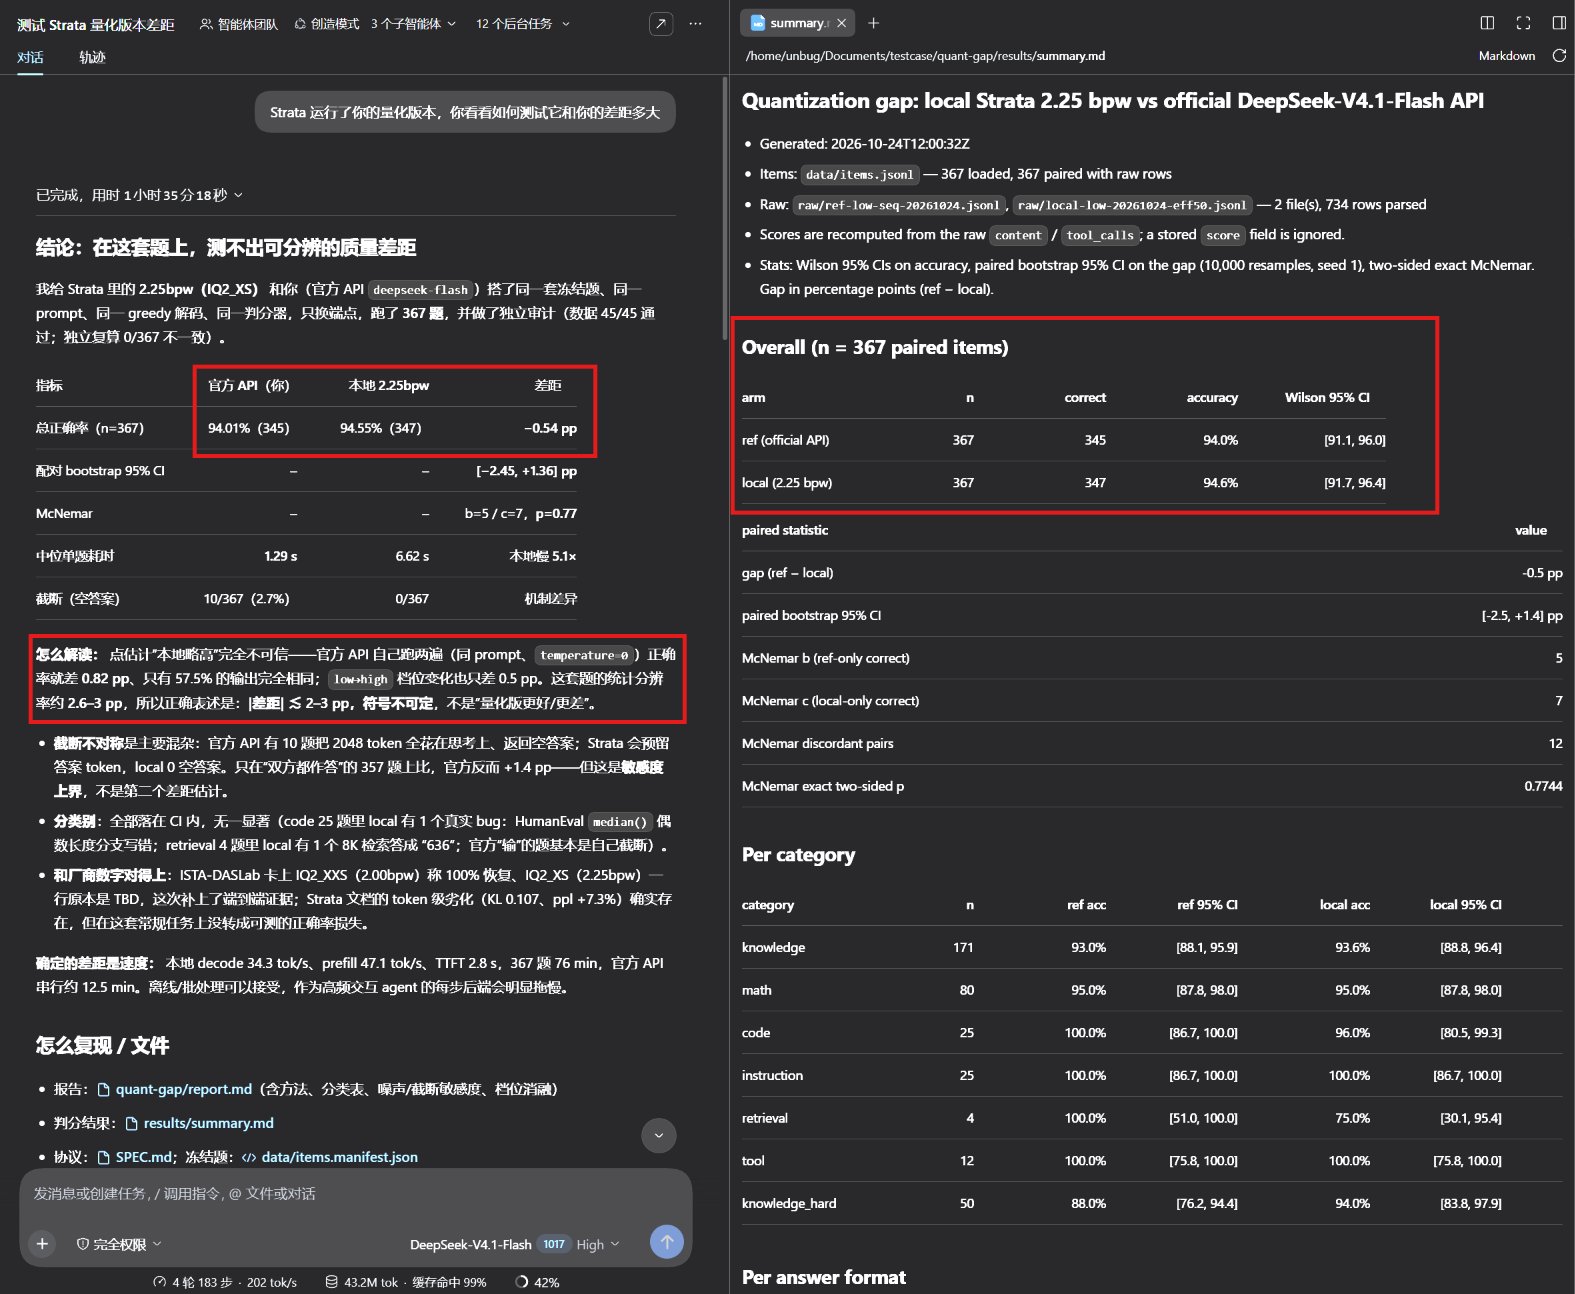
Task: Open the 完全权限 permissions dropdown
Action: (119, 1245)
